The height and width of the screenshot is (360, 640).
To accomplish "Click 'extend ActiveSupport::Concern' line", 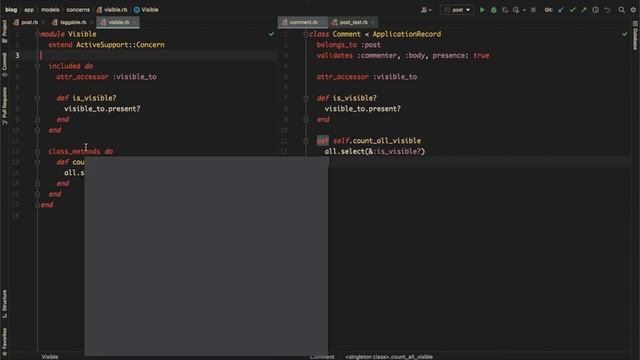I will [107, 45].
